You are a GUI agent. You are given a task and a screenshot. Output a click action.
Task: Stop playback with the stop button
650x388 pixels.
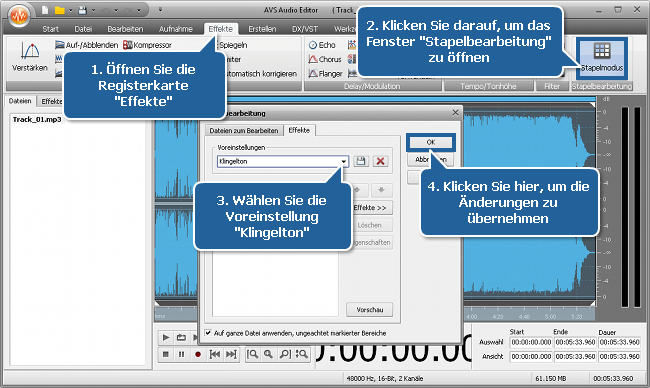(x=165, y=354)
